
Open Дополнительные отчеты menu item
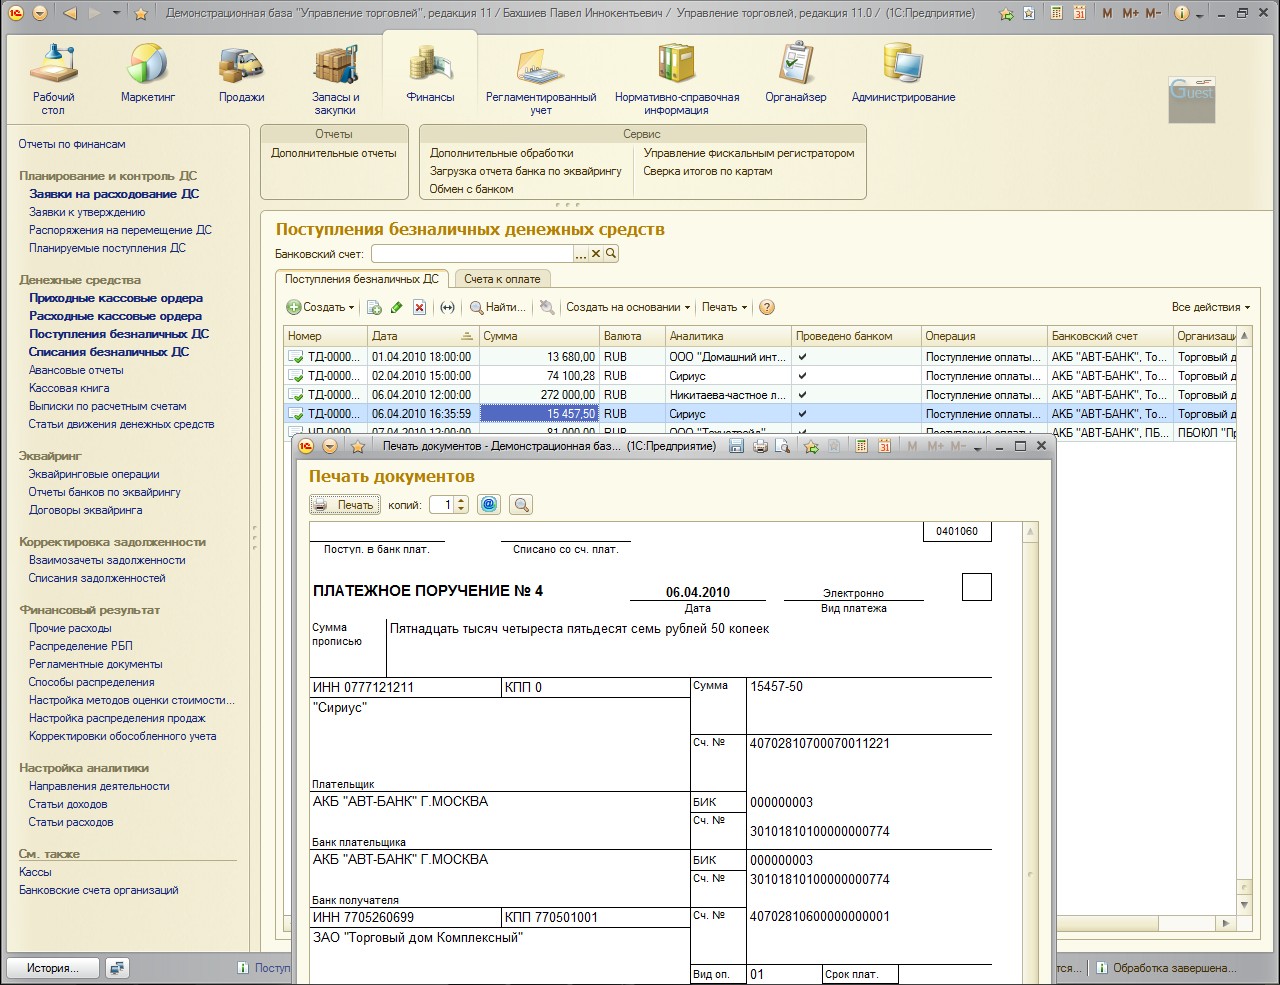pos(334,153)
